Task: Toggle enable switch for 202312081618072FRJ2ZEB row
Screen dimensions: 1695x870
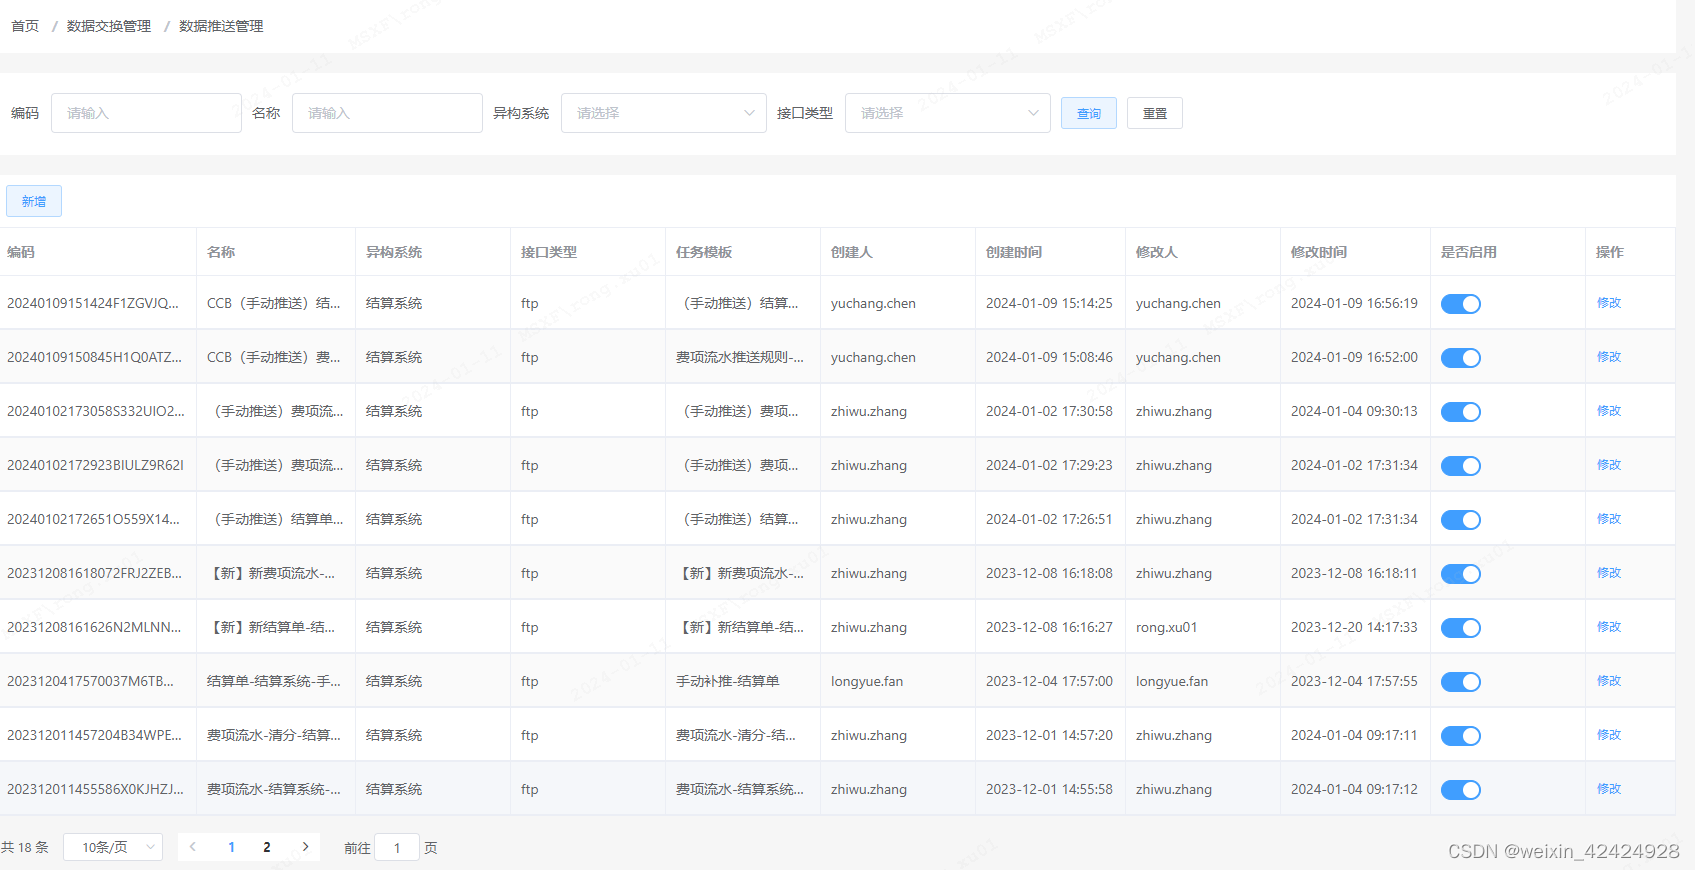Action: tap(1460, 574)
